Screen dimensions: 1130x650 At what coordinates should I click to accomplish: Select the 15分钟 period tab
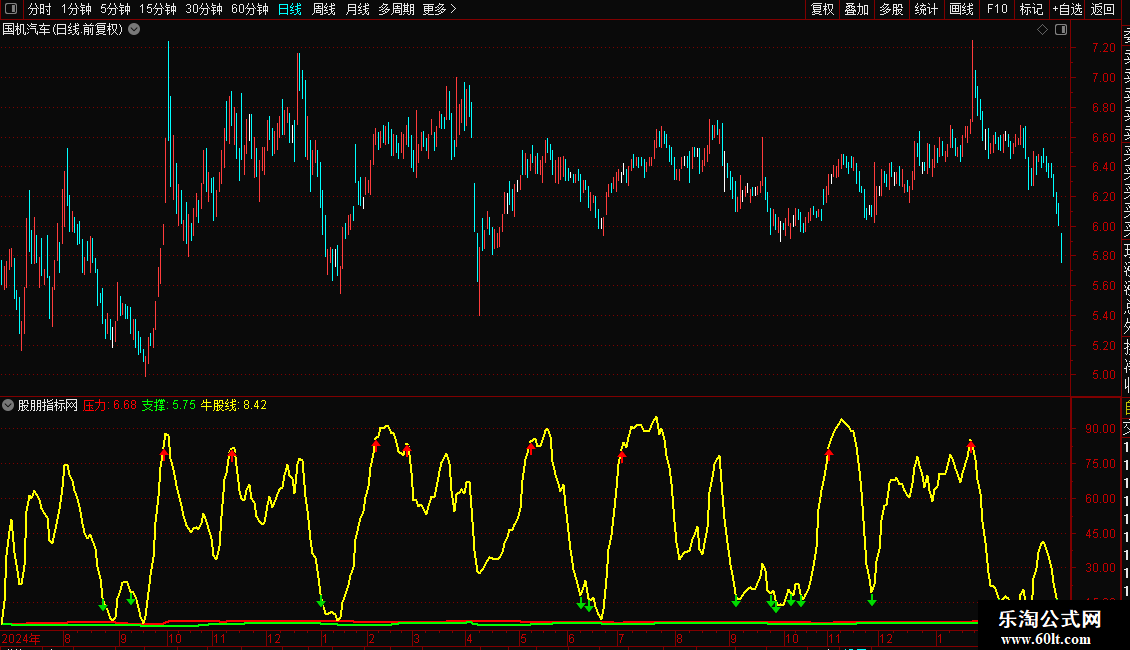point(157,9)
